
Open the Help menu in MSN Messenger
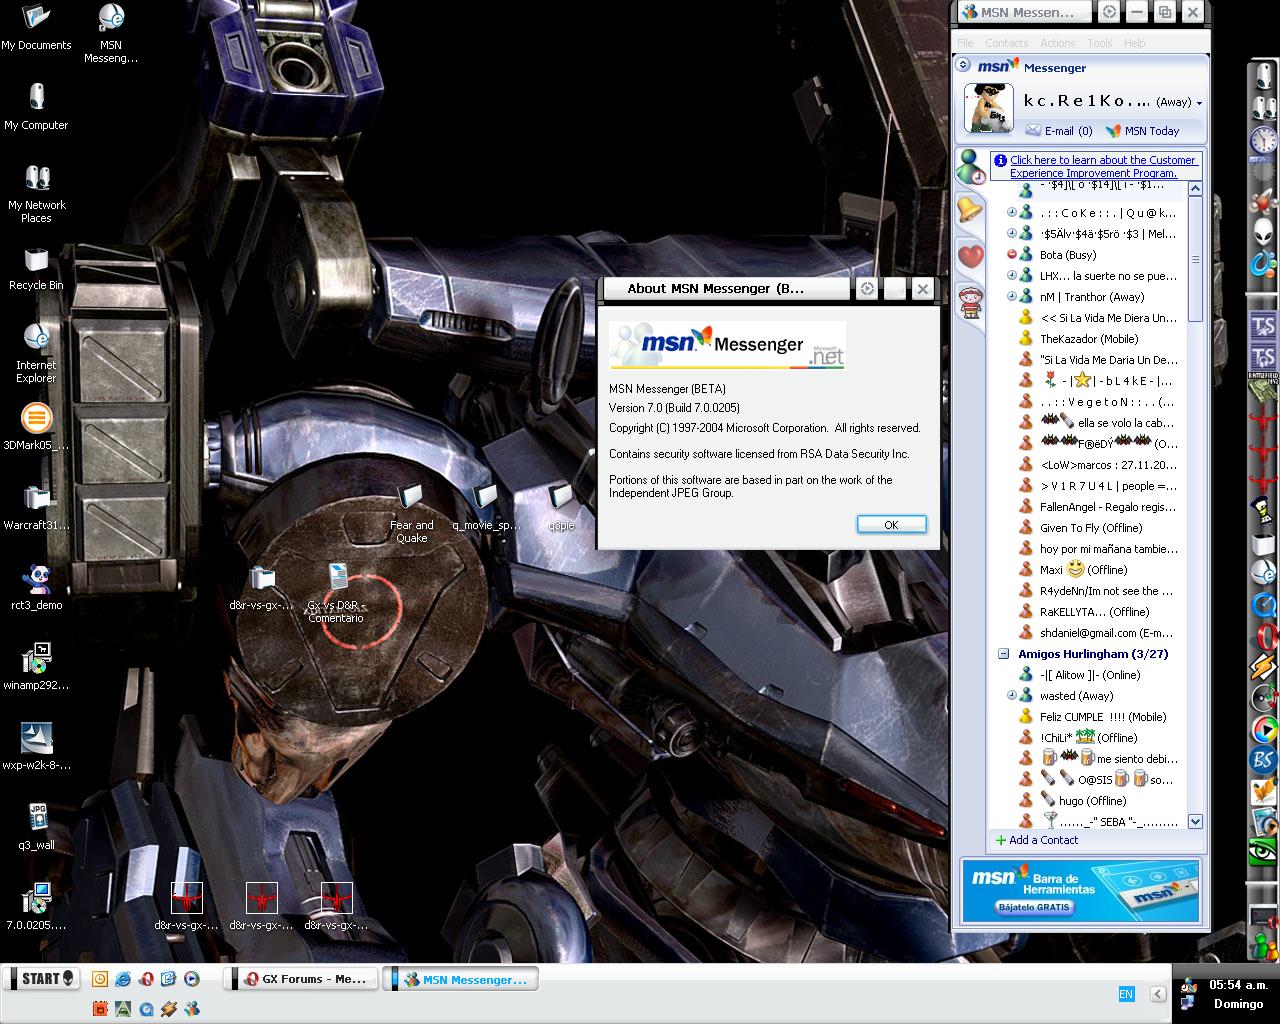(x=1134, y=43)
